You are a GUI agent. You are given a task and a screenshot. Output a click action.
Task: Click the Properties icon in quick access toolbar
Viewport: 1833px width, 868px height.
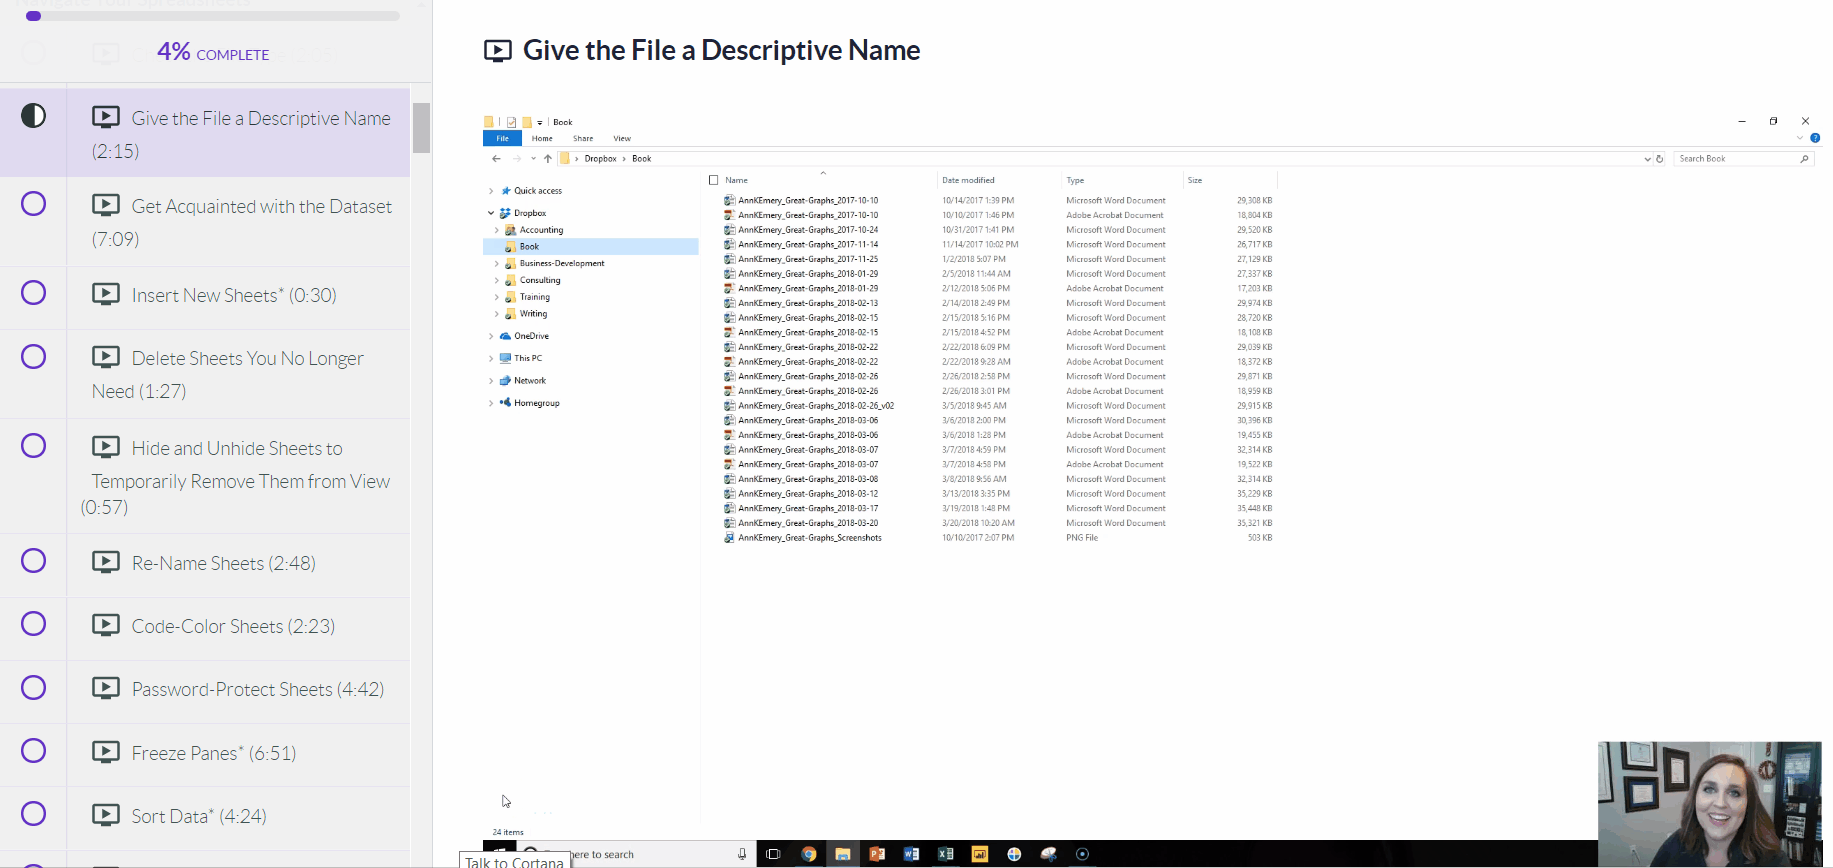click(511, 122)
